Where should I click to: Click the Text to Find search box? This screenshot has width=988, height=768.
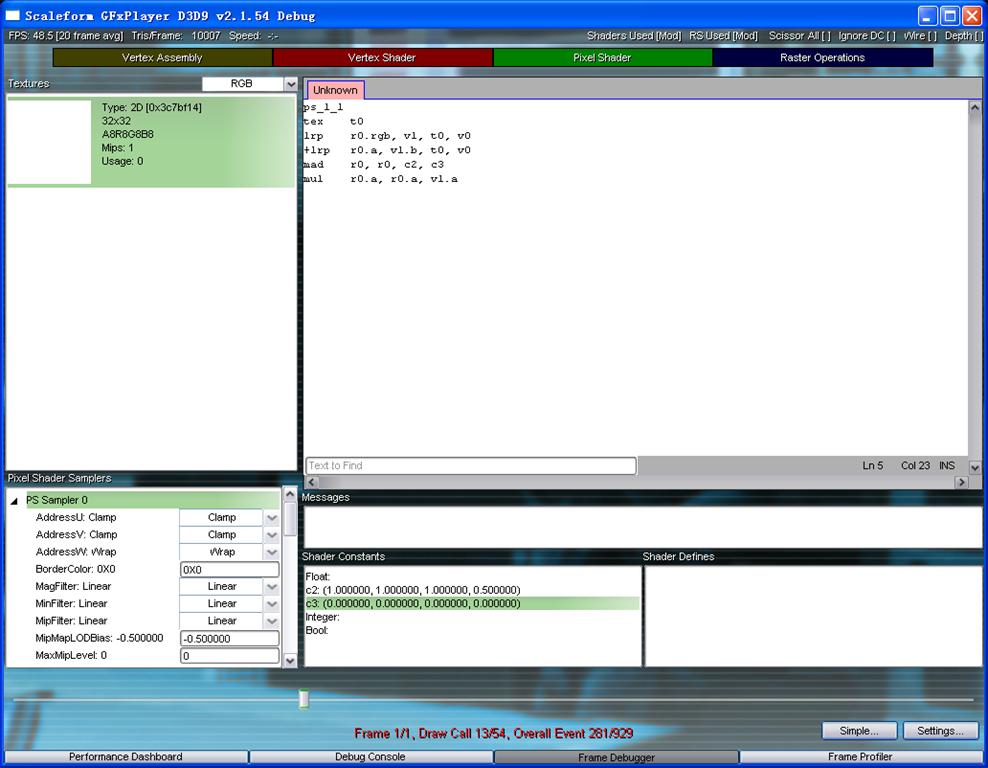(471, 466)
